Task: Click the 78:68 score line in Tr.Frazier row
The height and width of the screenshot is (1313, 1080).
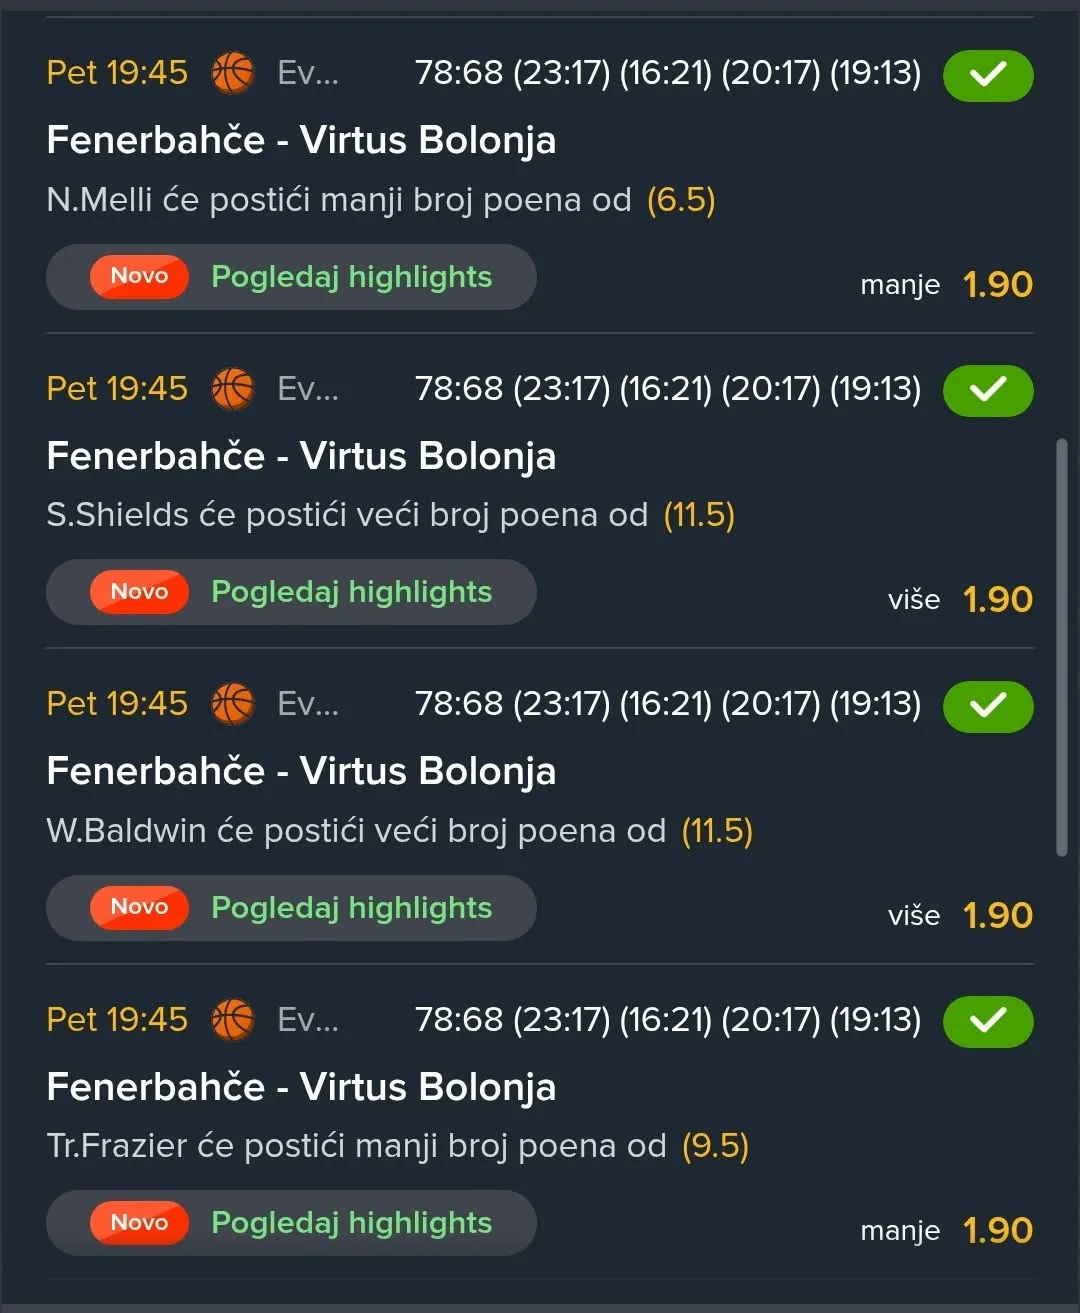Action: [x=668, y=1020]
